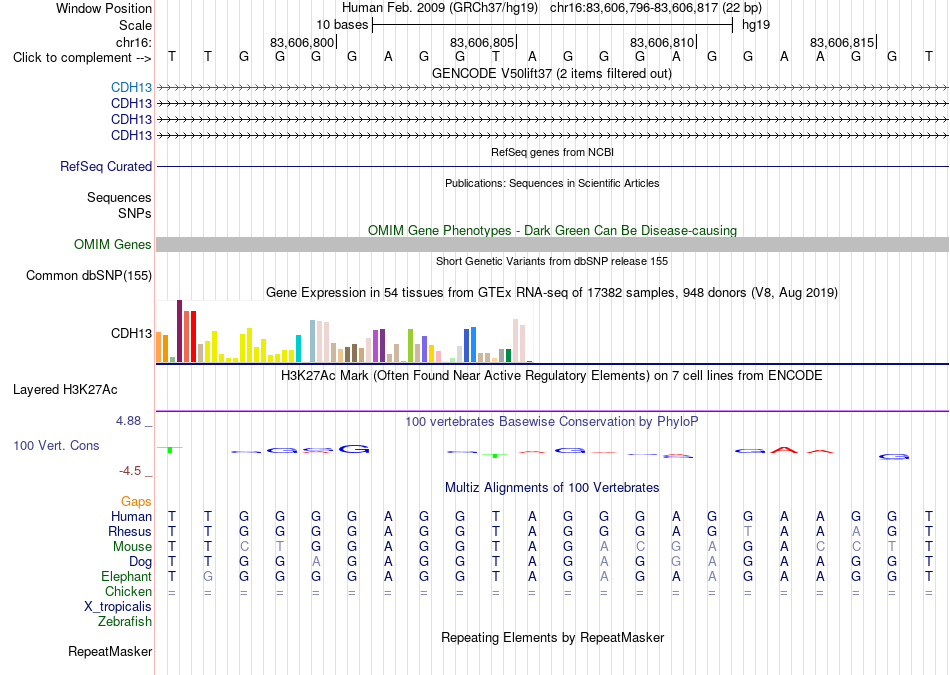Click the CDH13 label beside the GTEx bar chart
This screenshot has height=675, width=950.
tap(131, 333)
